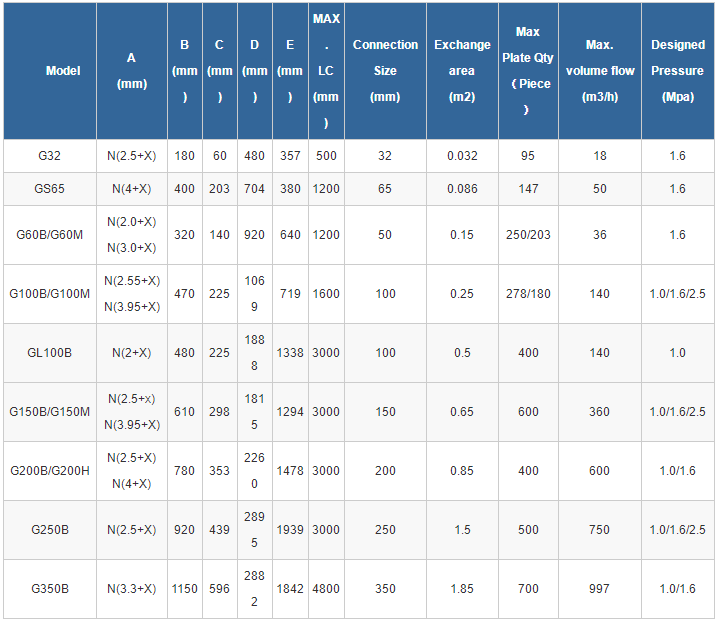718x622 pixels.
Task: Select model cell 'G200B/G200H'
Action: (x=49, y=471)
